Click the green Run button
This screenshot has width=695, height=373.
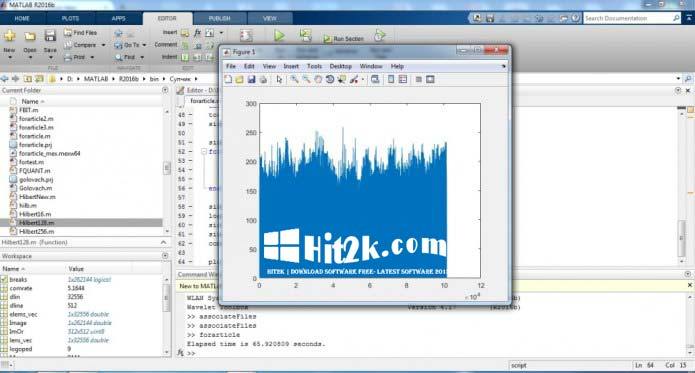click(x=279, y=35)
